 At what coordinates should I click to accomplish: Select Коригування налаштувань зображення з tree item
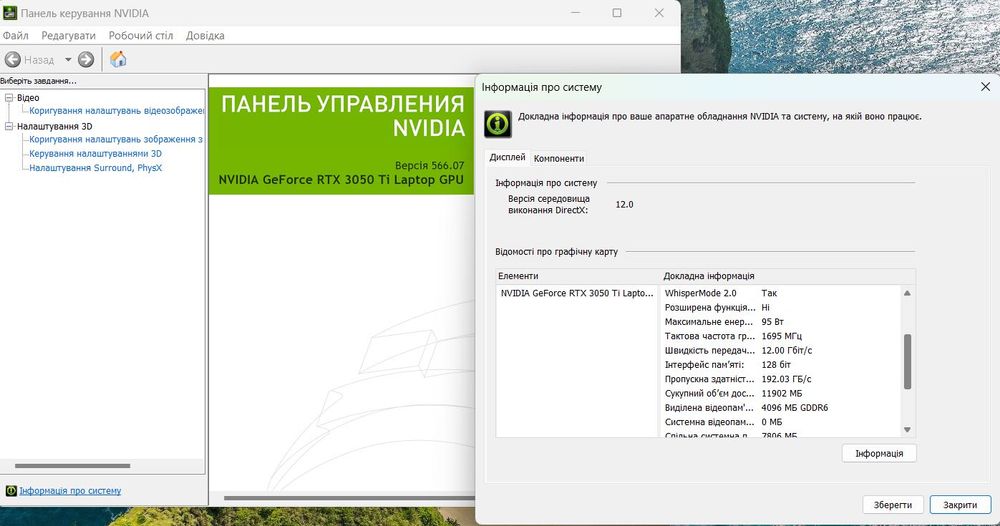(x=116, y=139)
